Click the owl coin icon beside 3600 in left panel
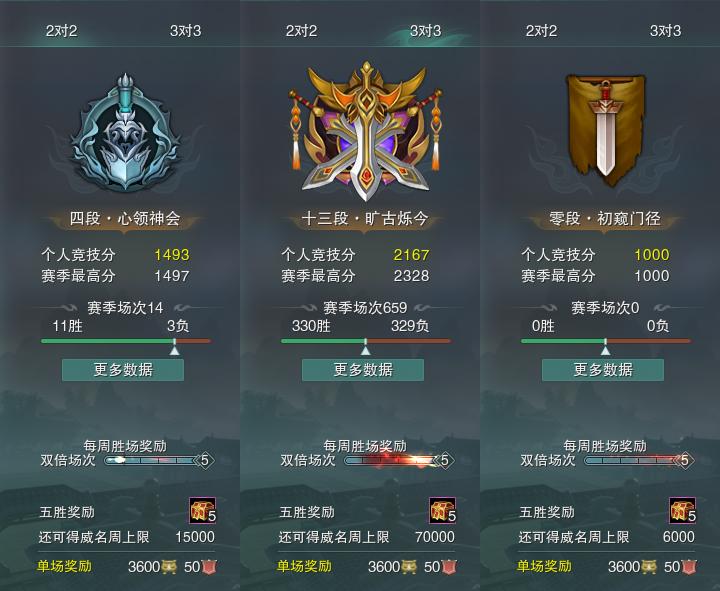This screenshot has height=591, width=720. click(x=169, y=567)
